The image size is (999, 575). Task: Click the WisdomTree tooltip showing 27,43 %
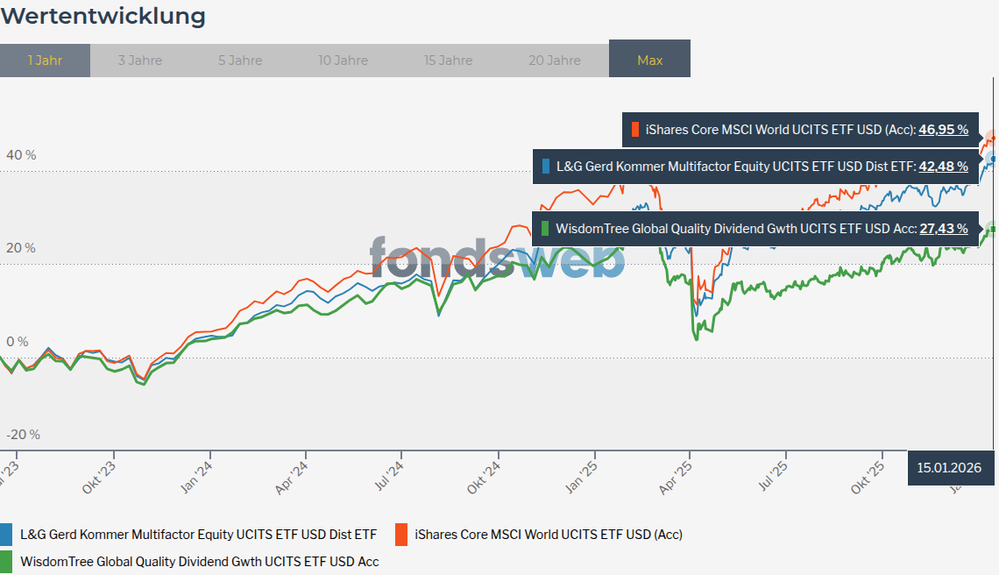pos(756,229)
